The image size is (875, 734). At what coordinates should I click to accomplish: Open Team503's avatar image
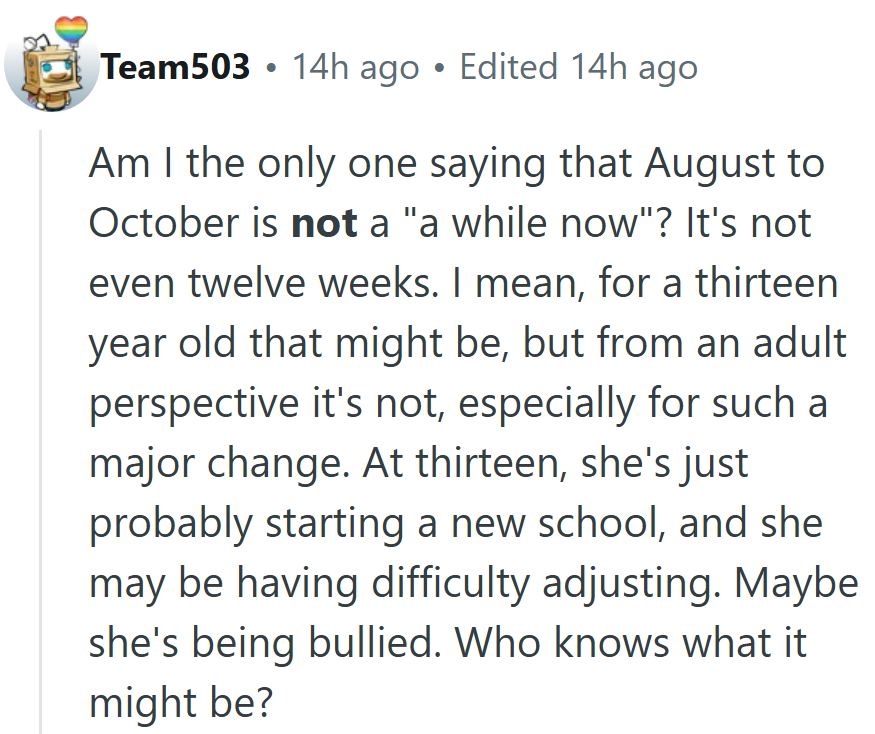[49, 65]
